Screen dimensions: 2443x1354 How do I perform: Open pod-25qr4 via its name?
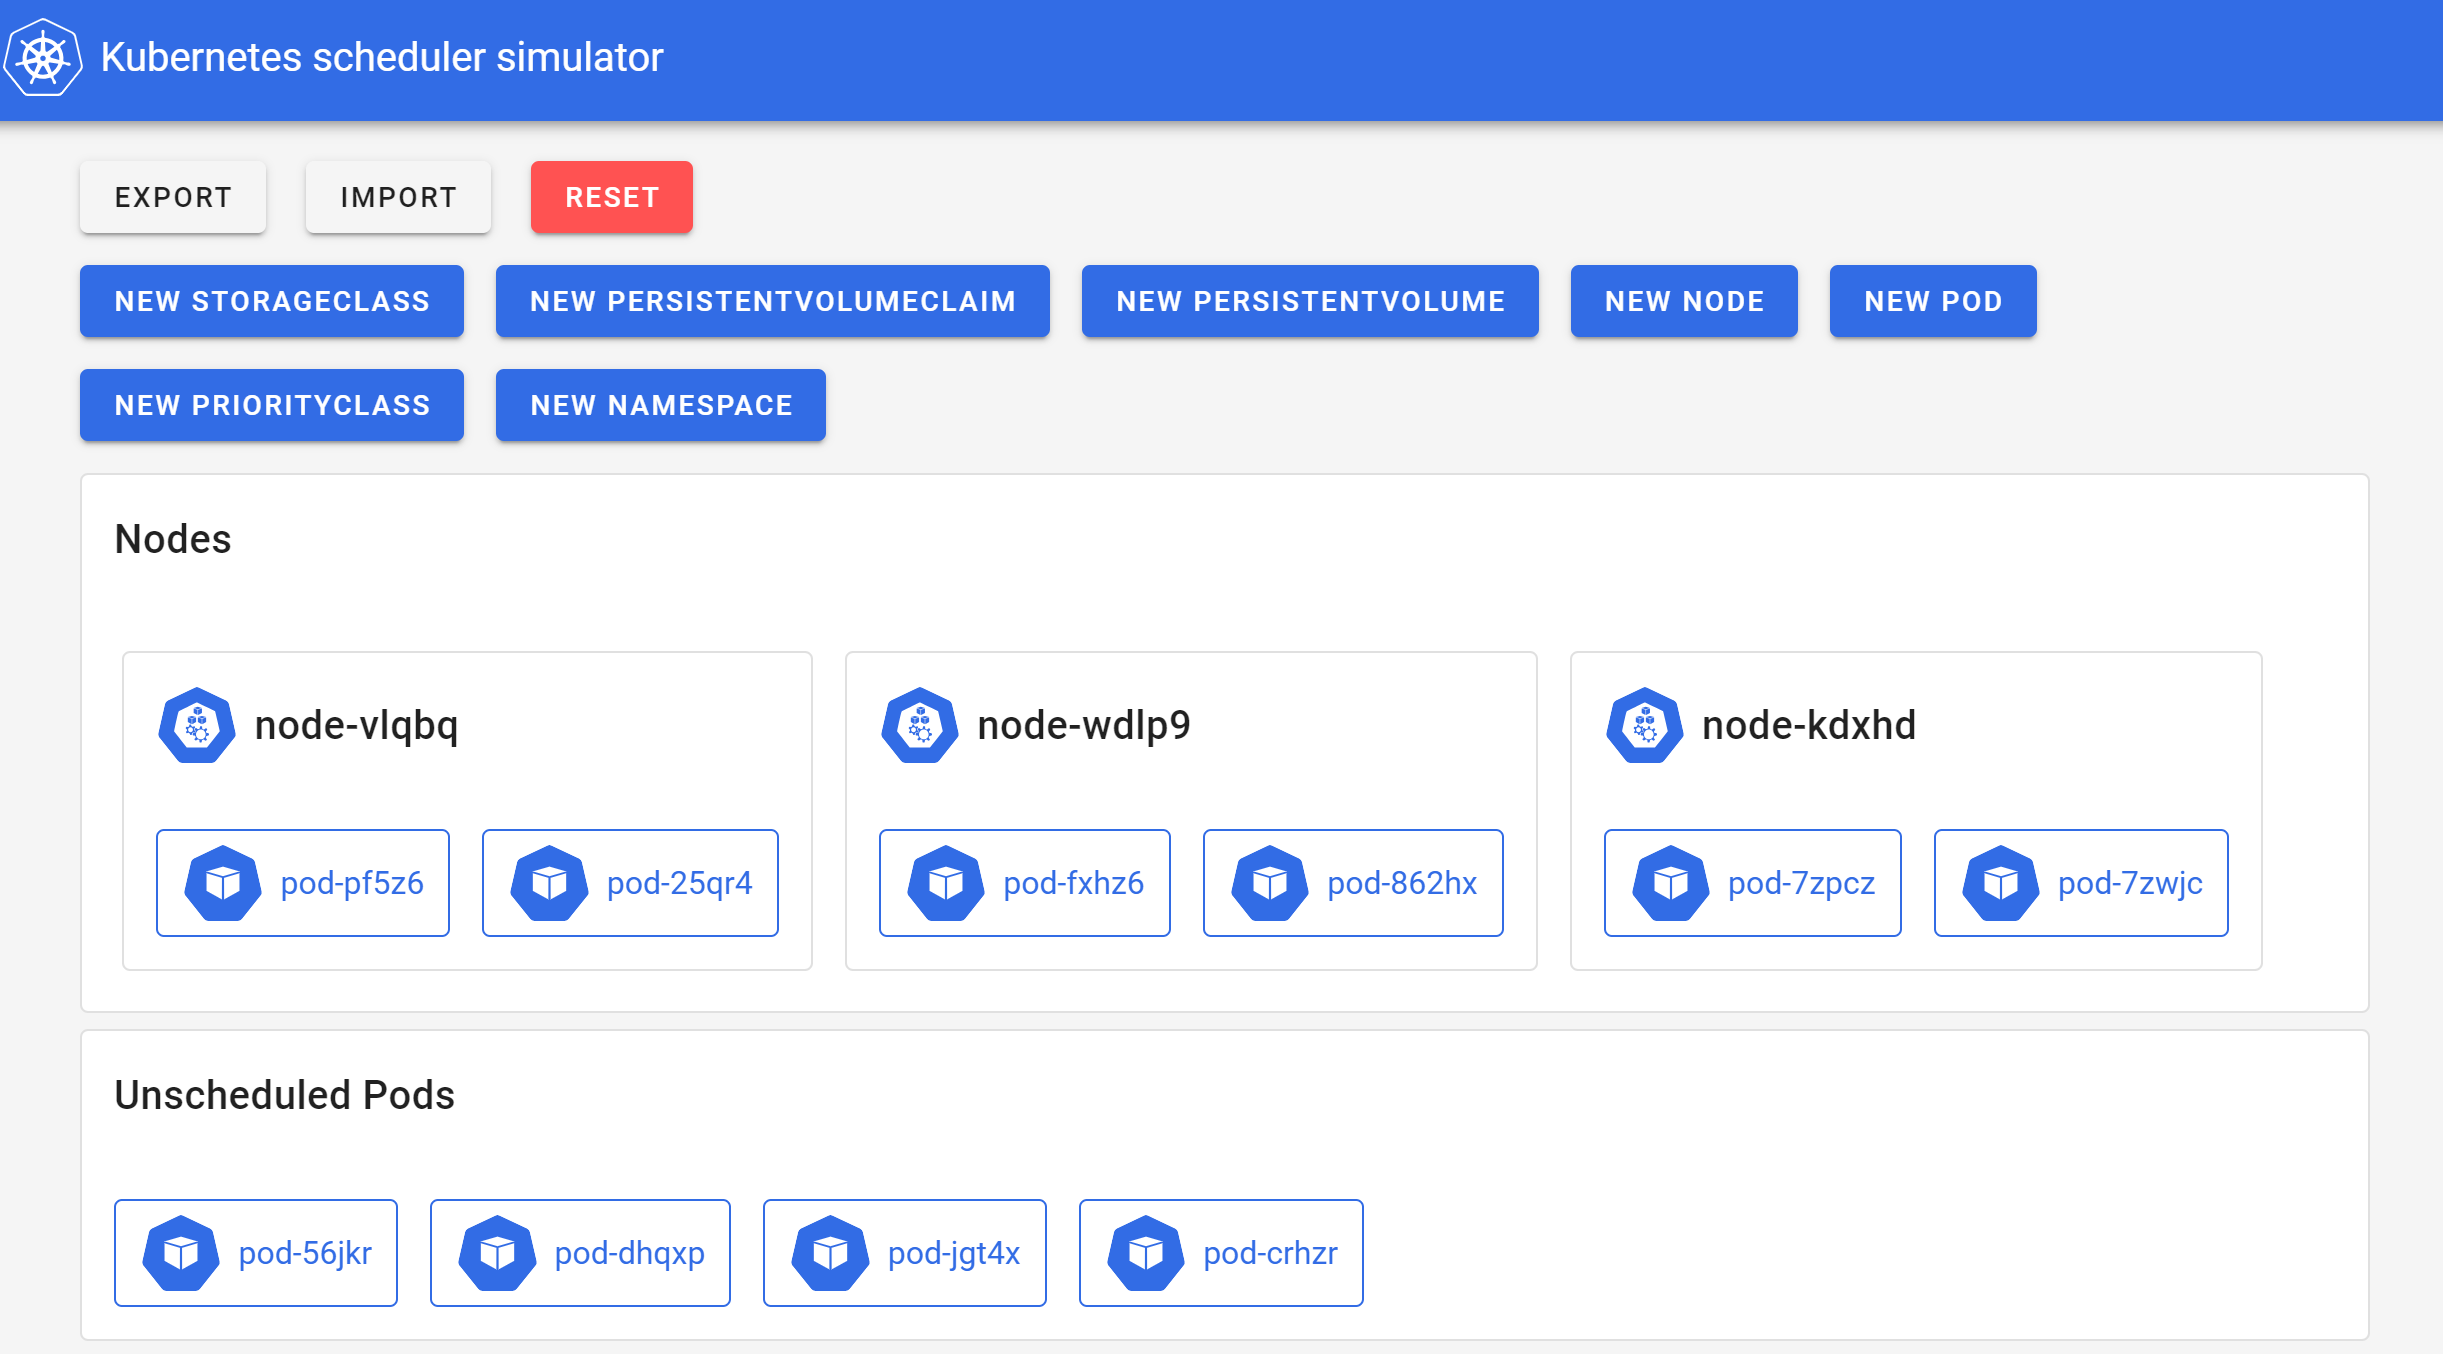pos(680,884)
